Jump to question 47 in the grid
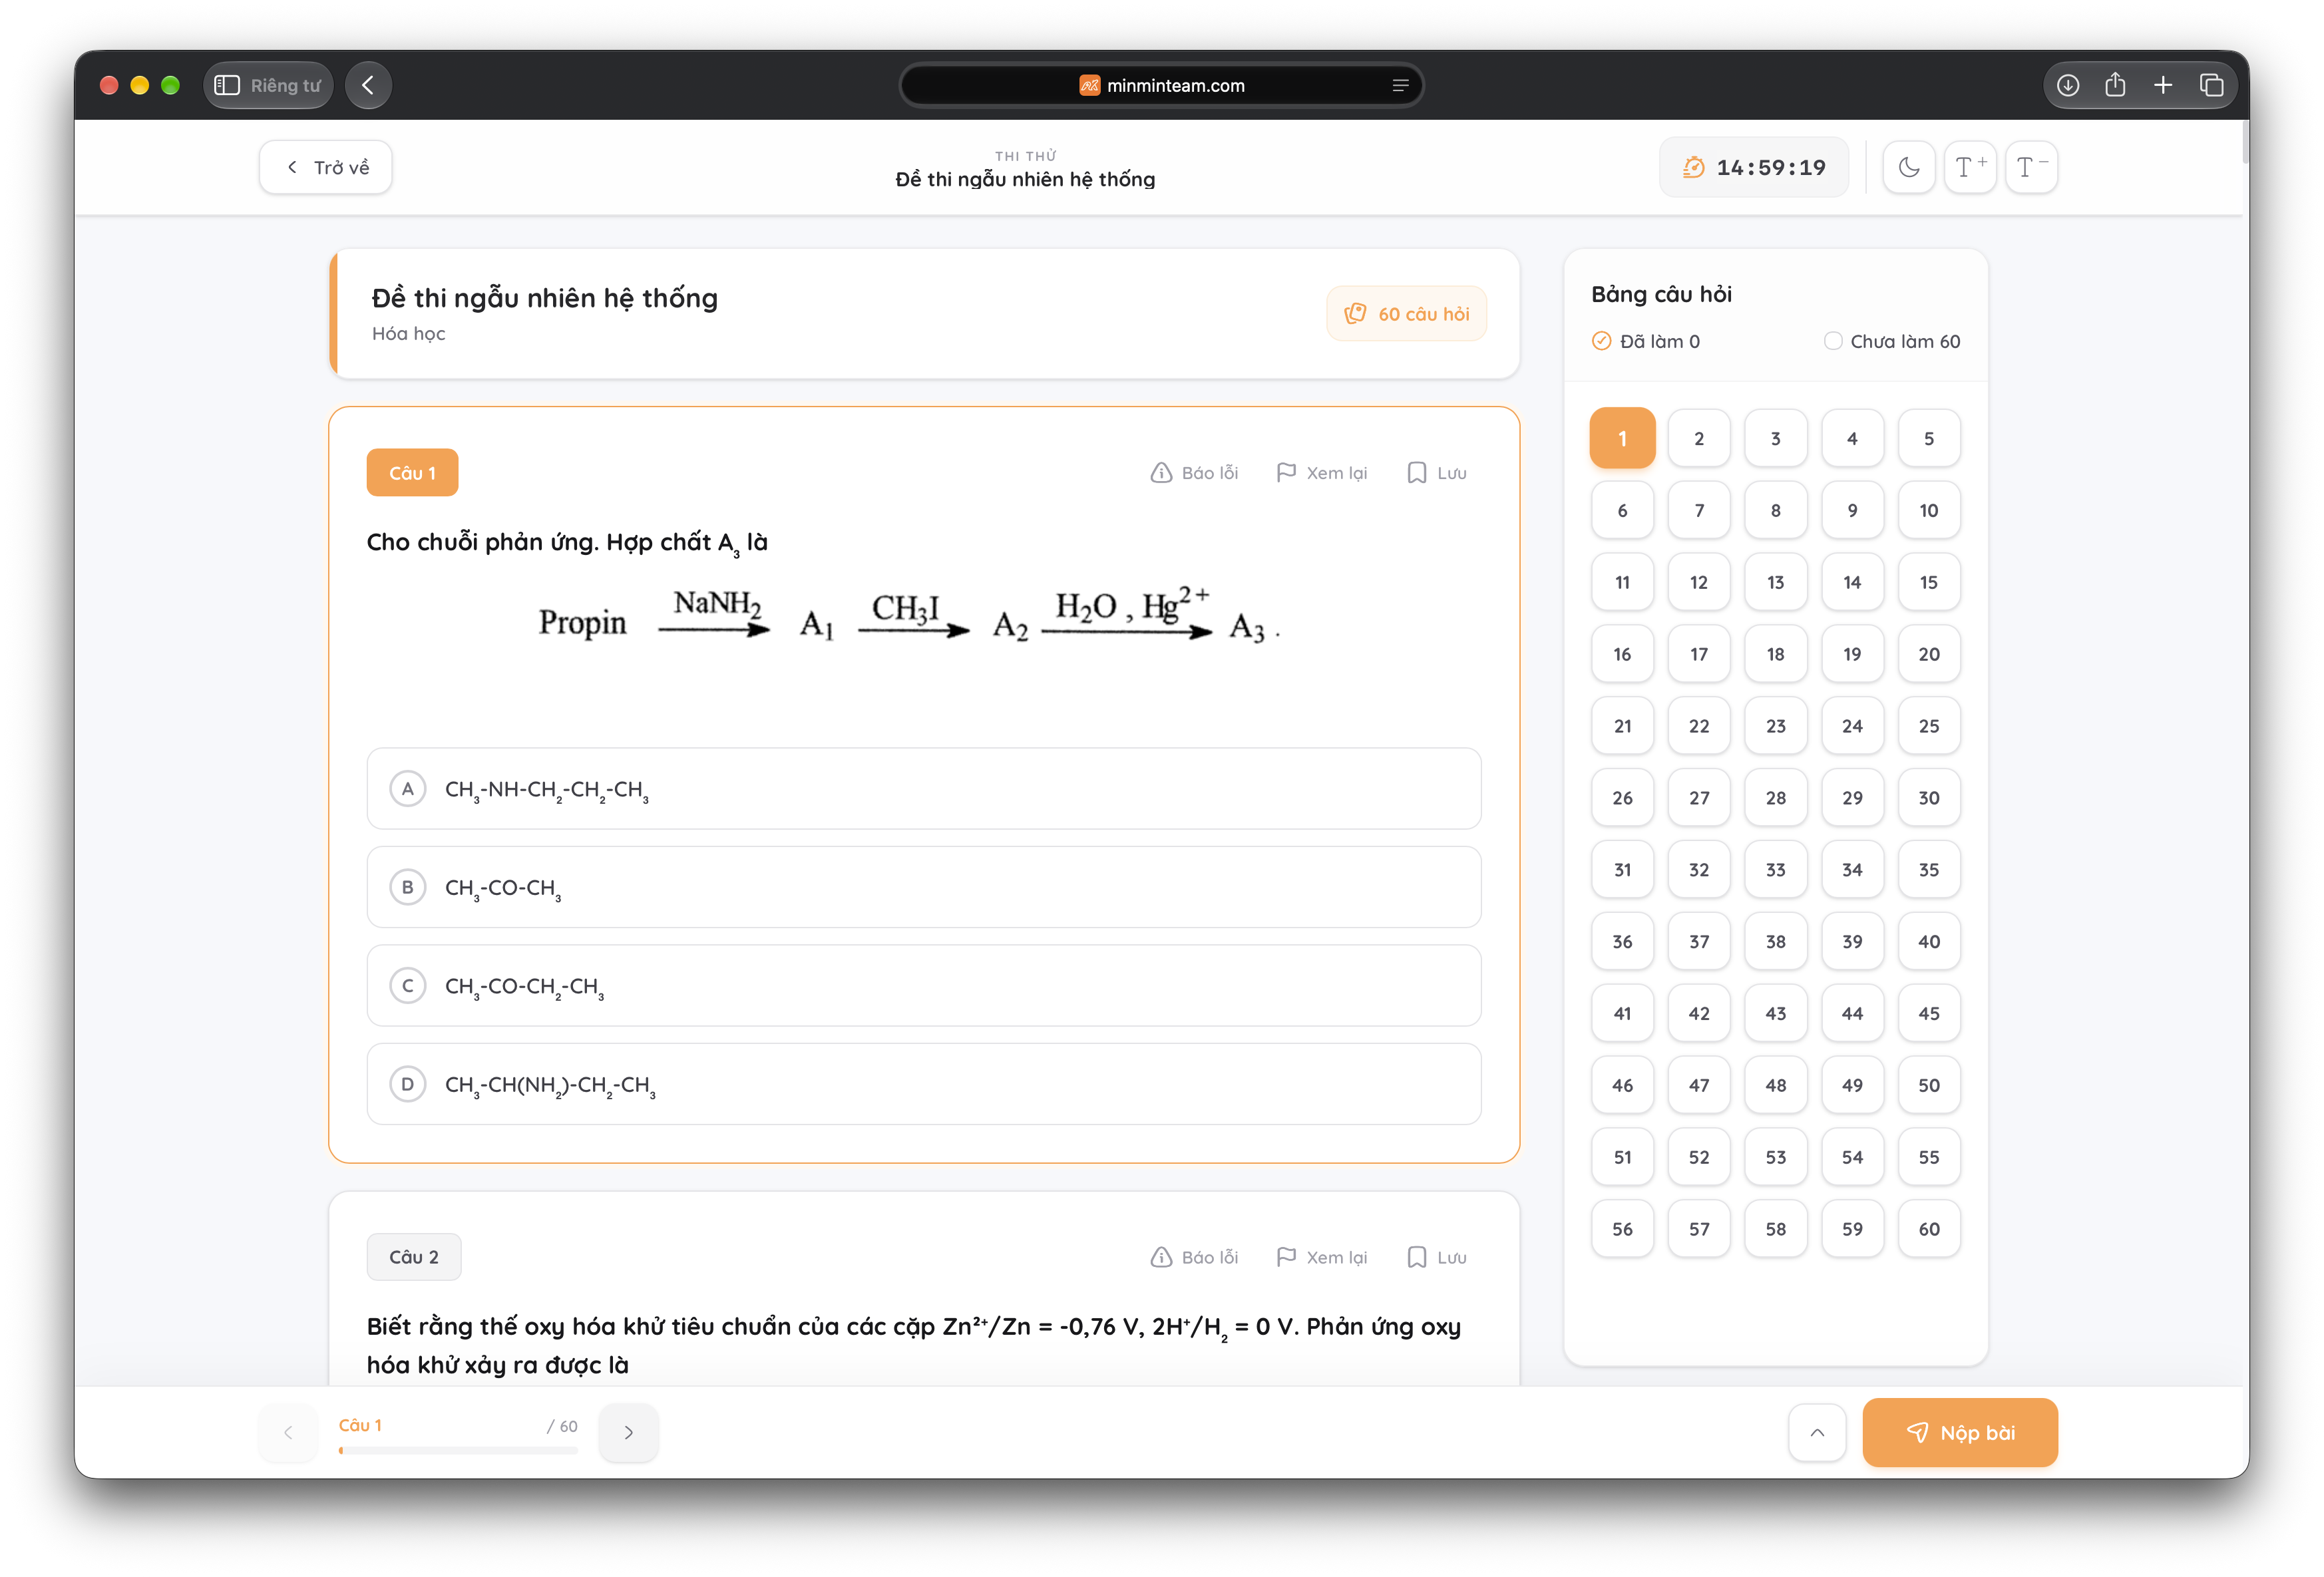The width and height of the screenshot is (2324, 1577). (1699, 1085)
